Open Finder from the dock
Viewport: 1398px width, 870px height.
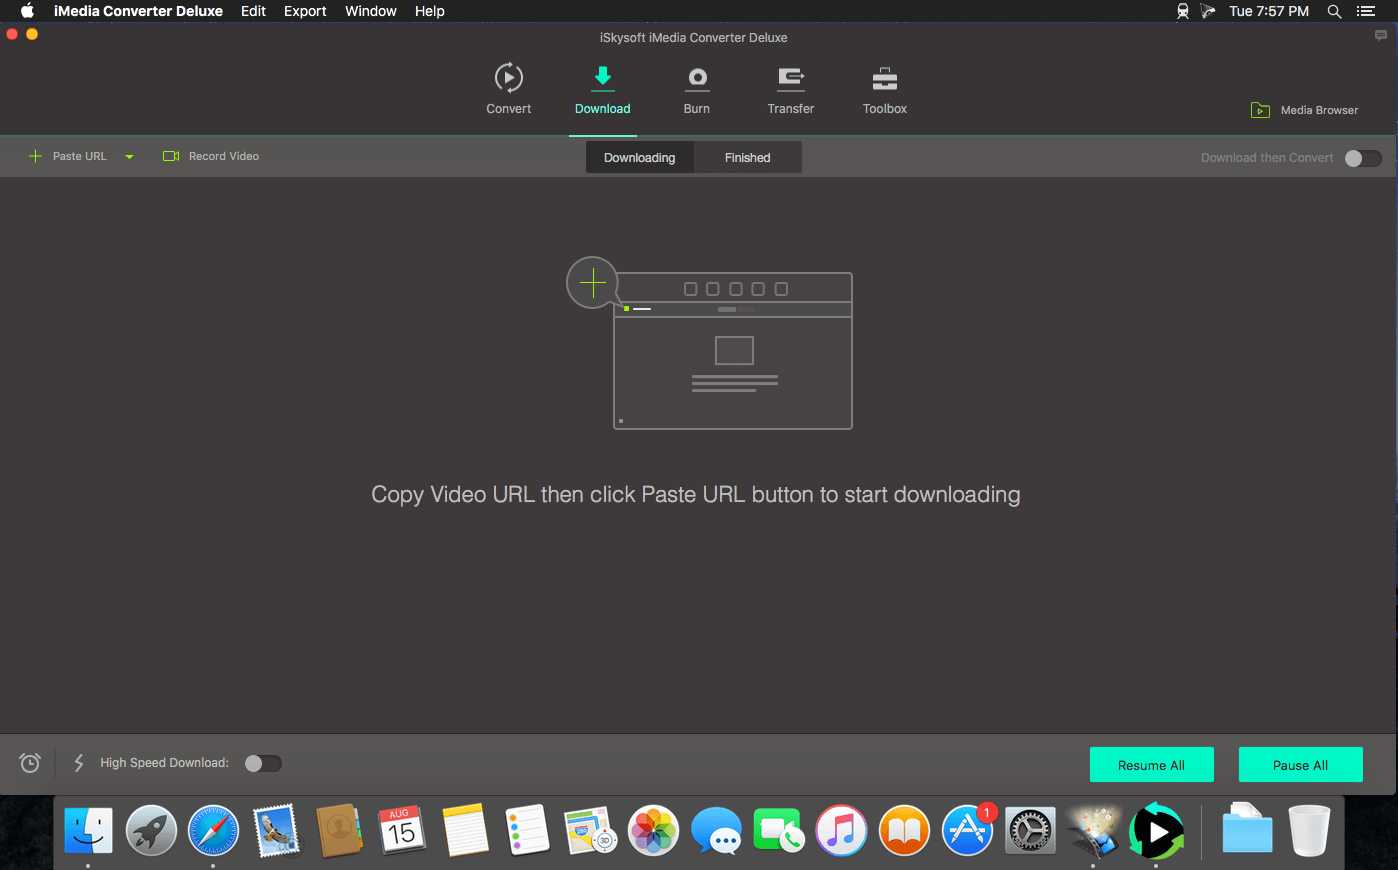coord(88,831)
